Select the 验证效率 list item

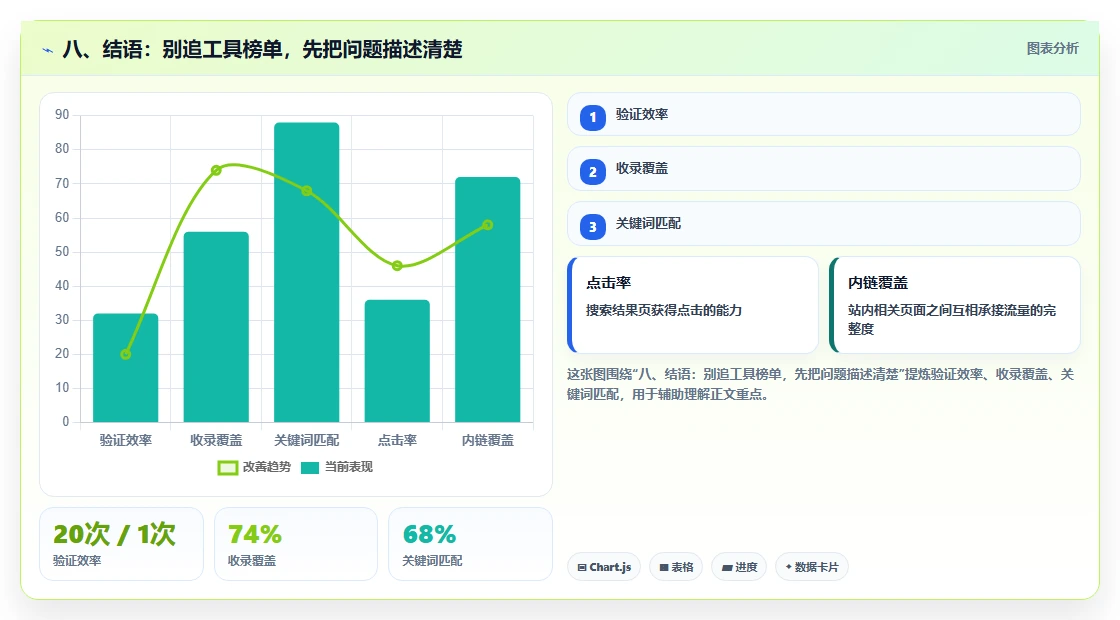point(824,114)
